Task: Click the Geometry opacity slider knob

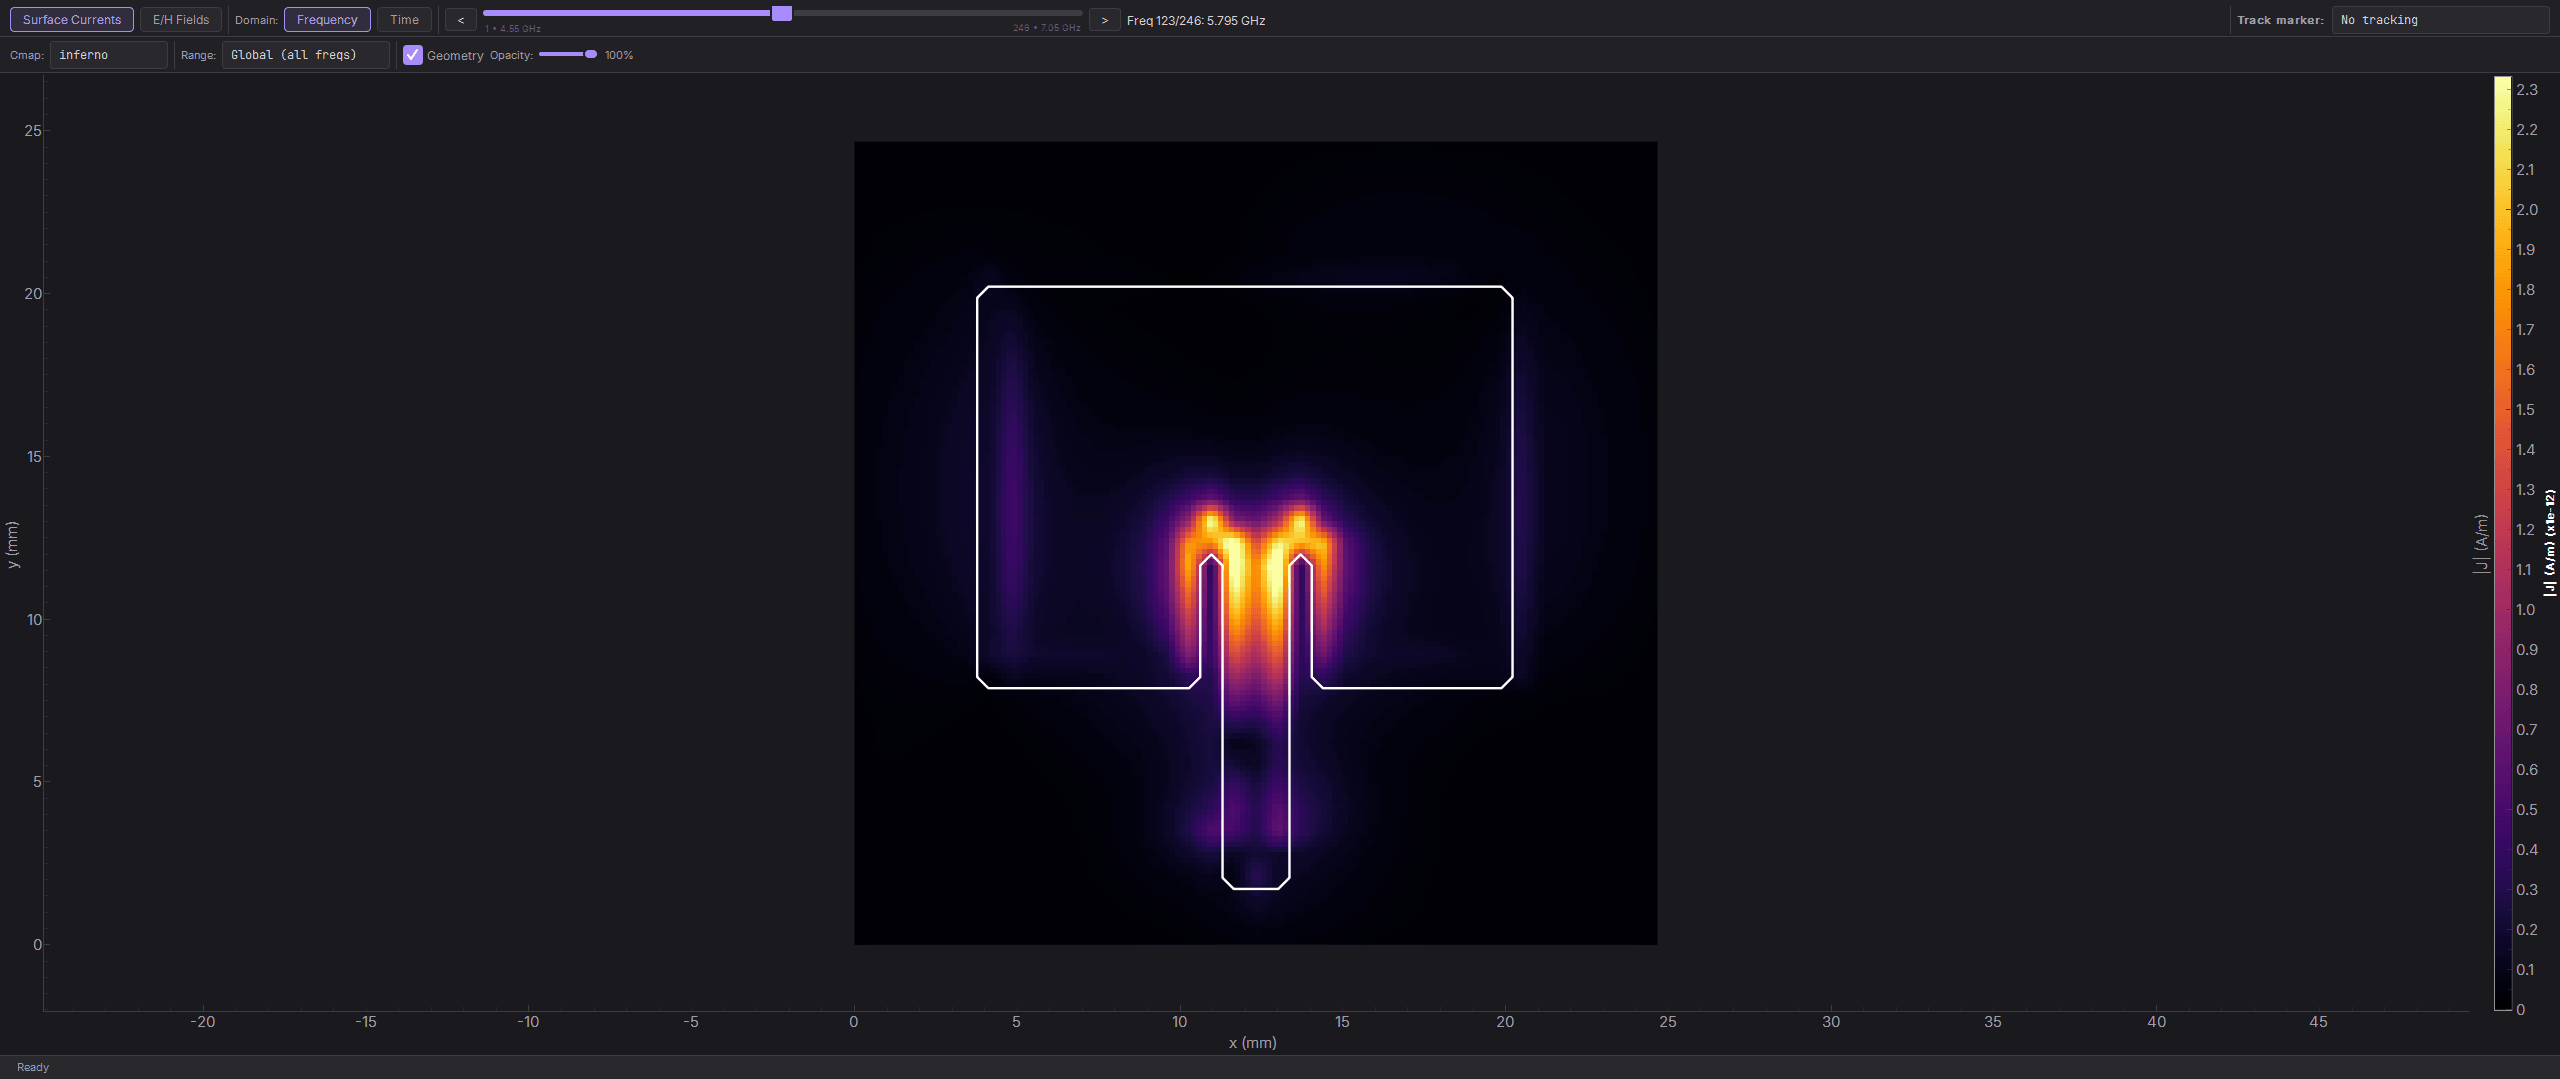Action: click(591, 54)
